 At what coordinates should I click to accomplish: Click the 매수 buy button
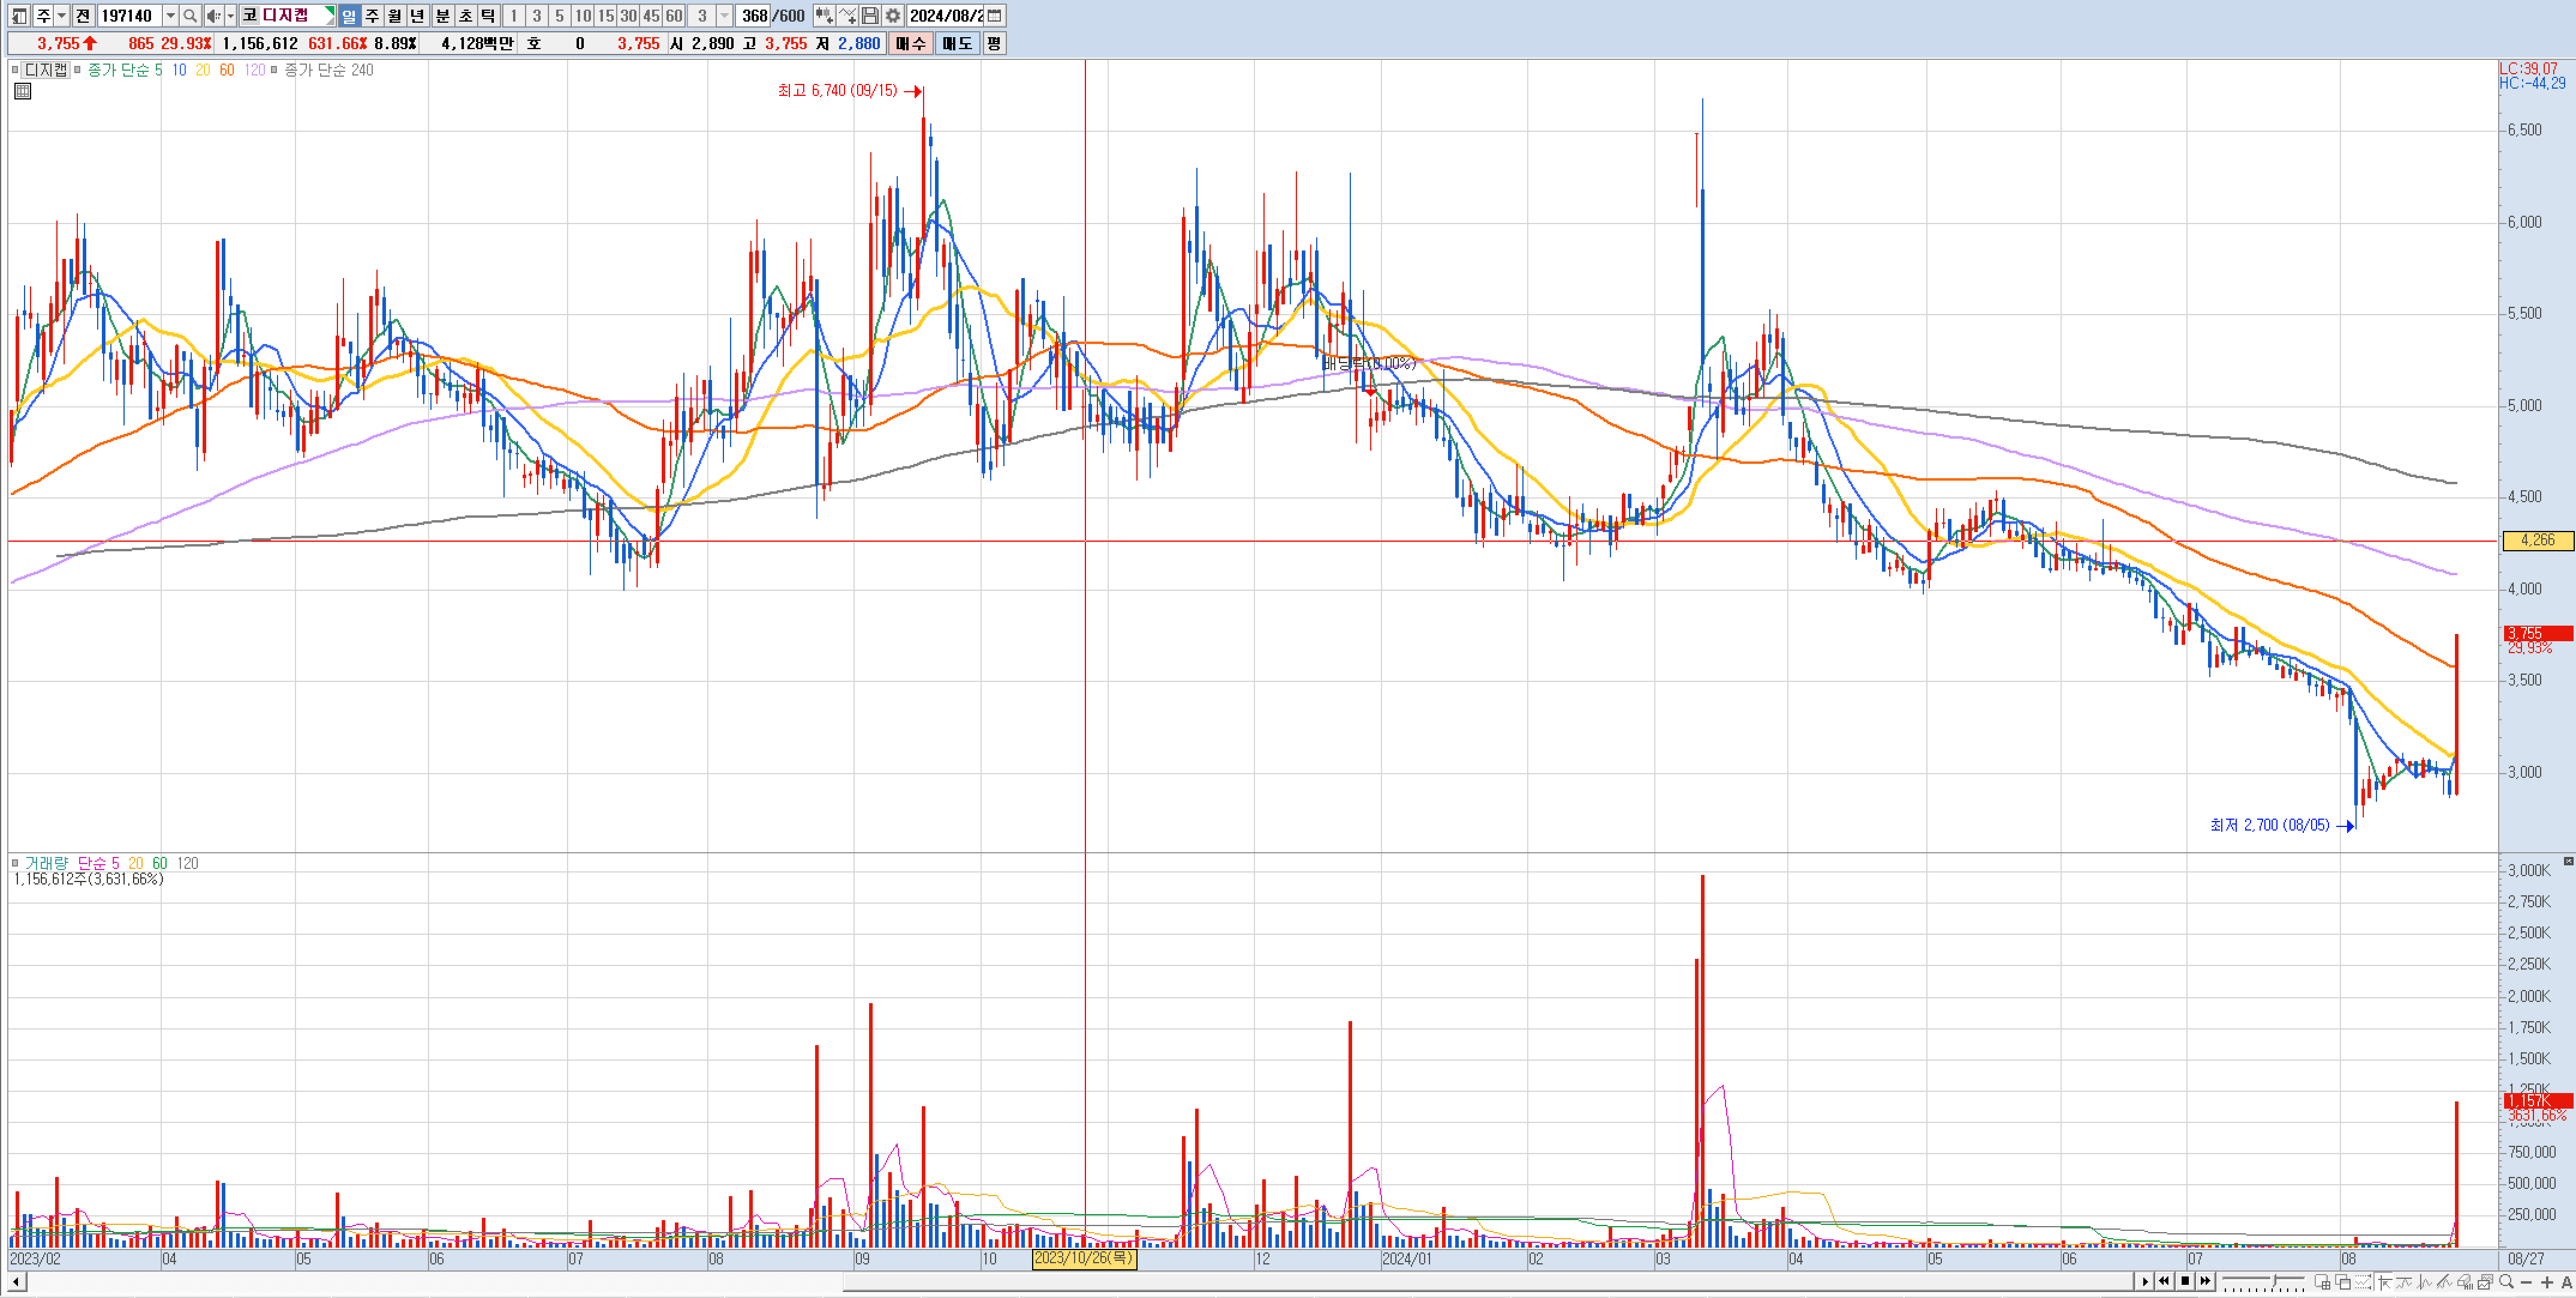910,43
